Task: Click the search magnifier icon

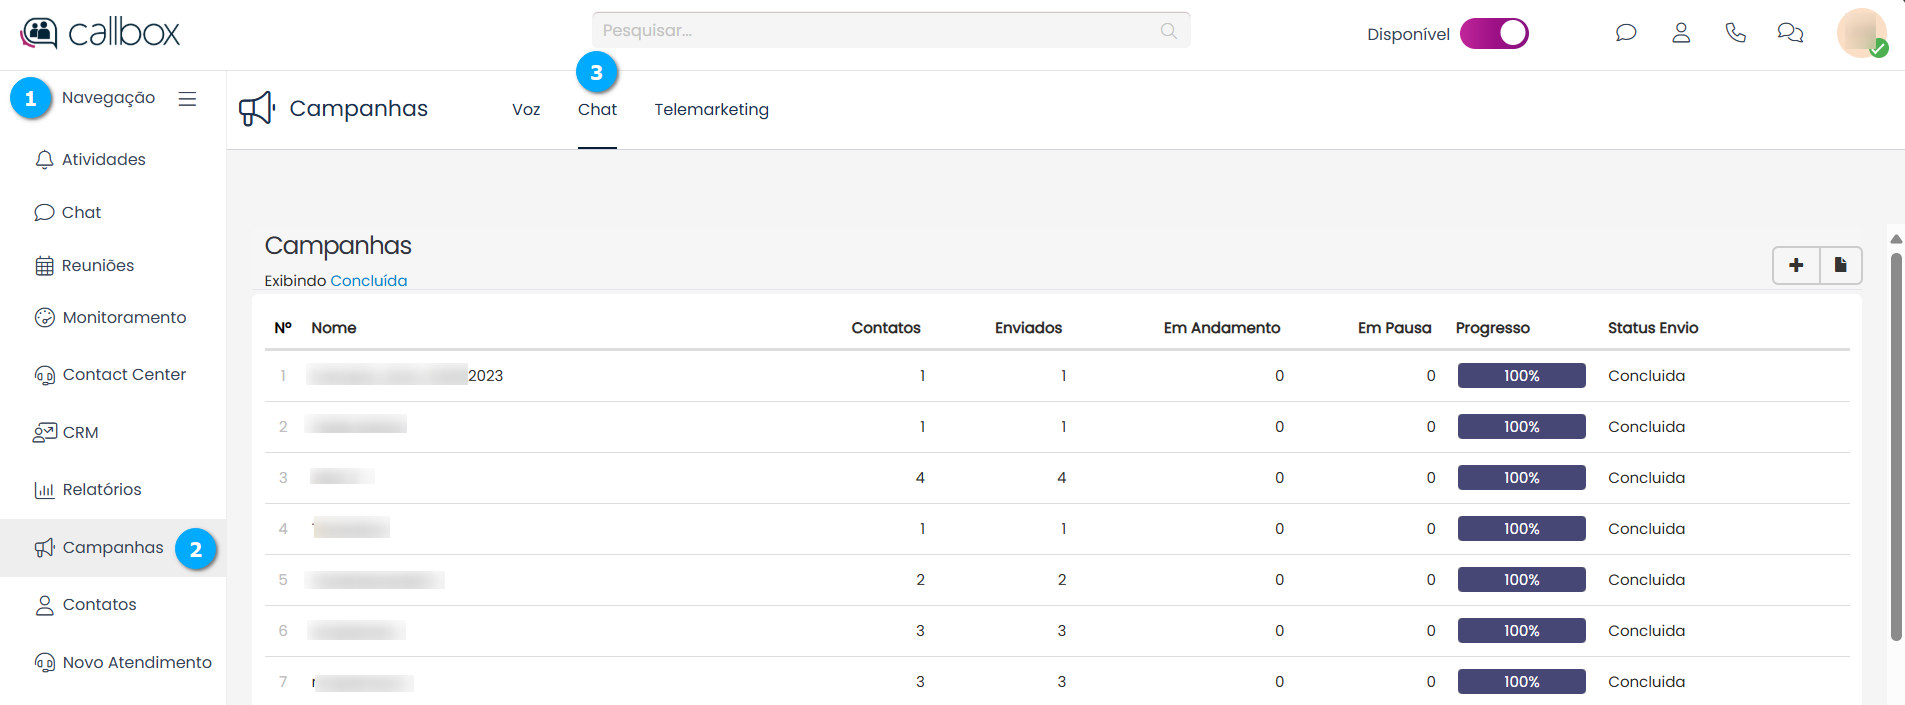Action: coord(1168,31)
